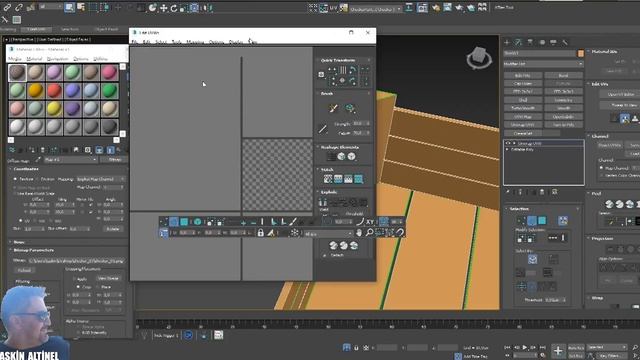640x360 pixels.
Task: Expand Editable Poly in modifier stack
Action: tap(508, 149)
